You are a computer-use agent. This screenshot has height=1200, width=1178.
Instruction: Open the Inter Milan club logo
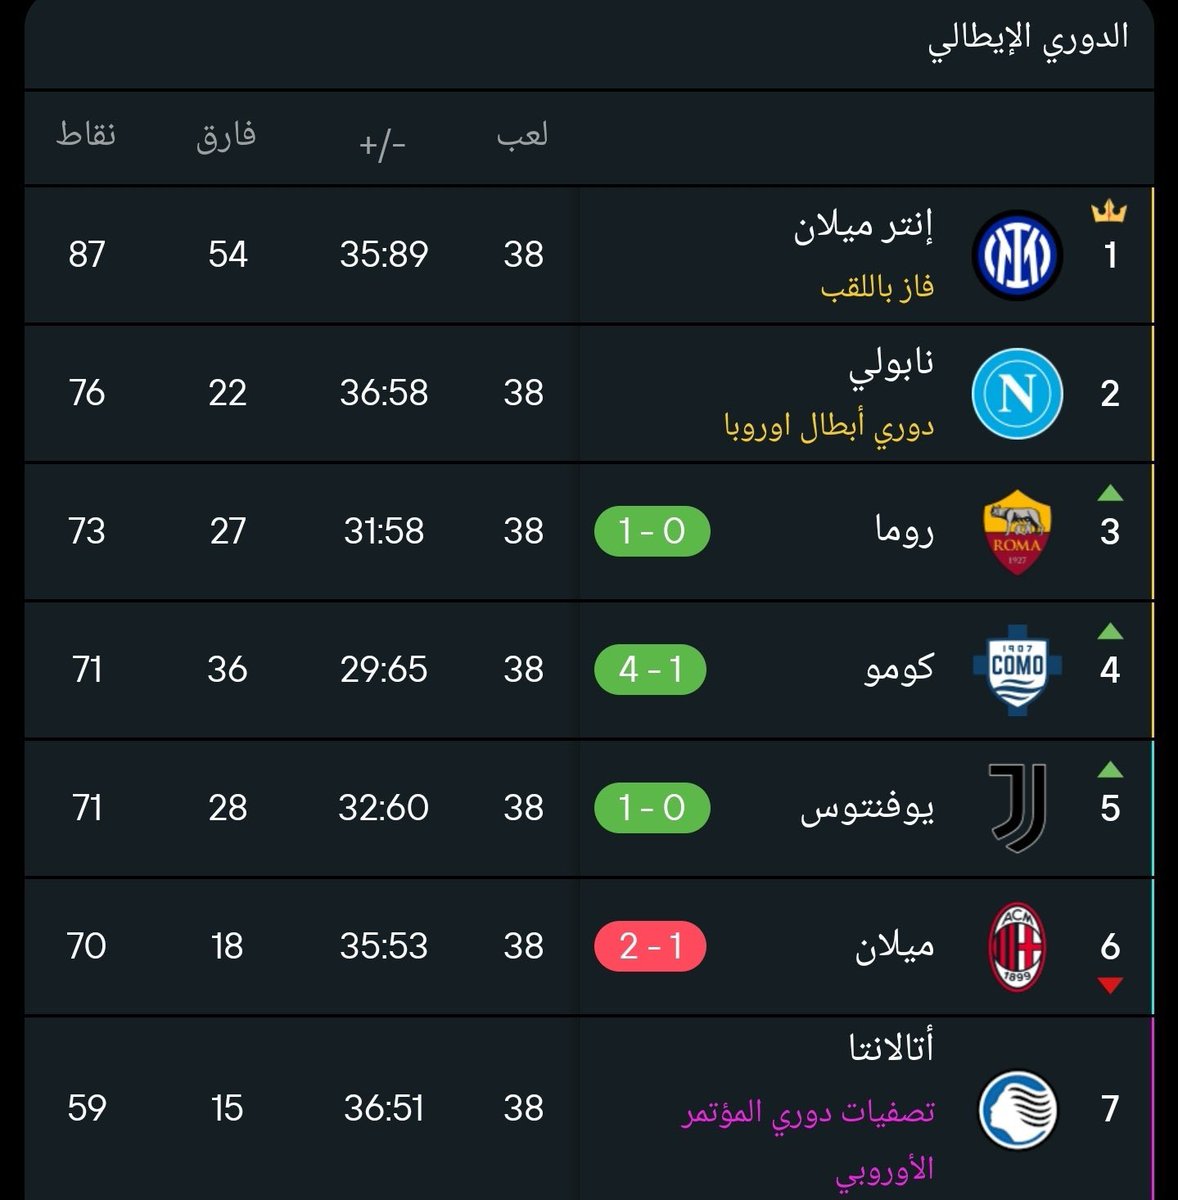(1017, 255)
